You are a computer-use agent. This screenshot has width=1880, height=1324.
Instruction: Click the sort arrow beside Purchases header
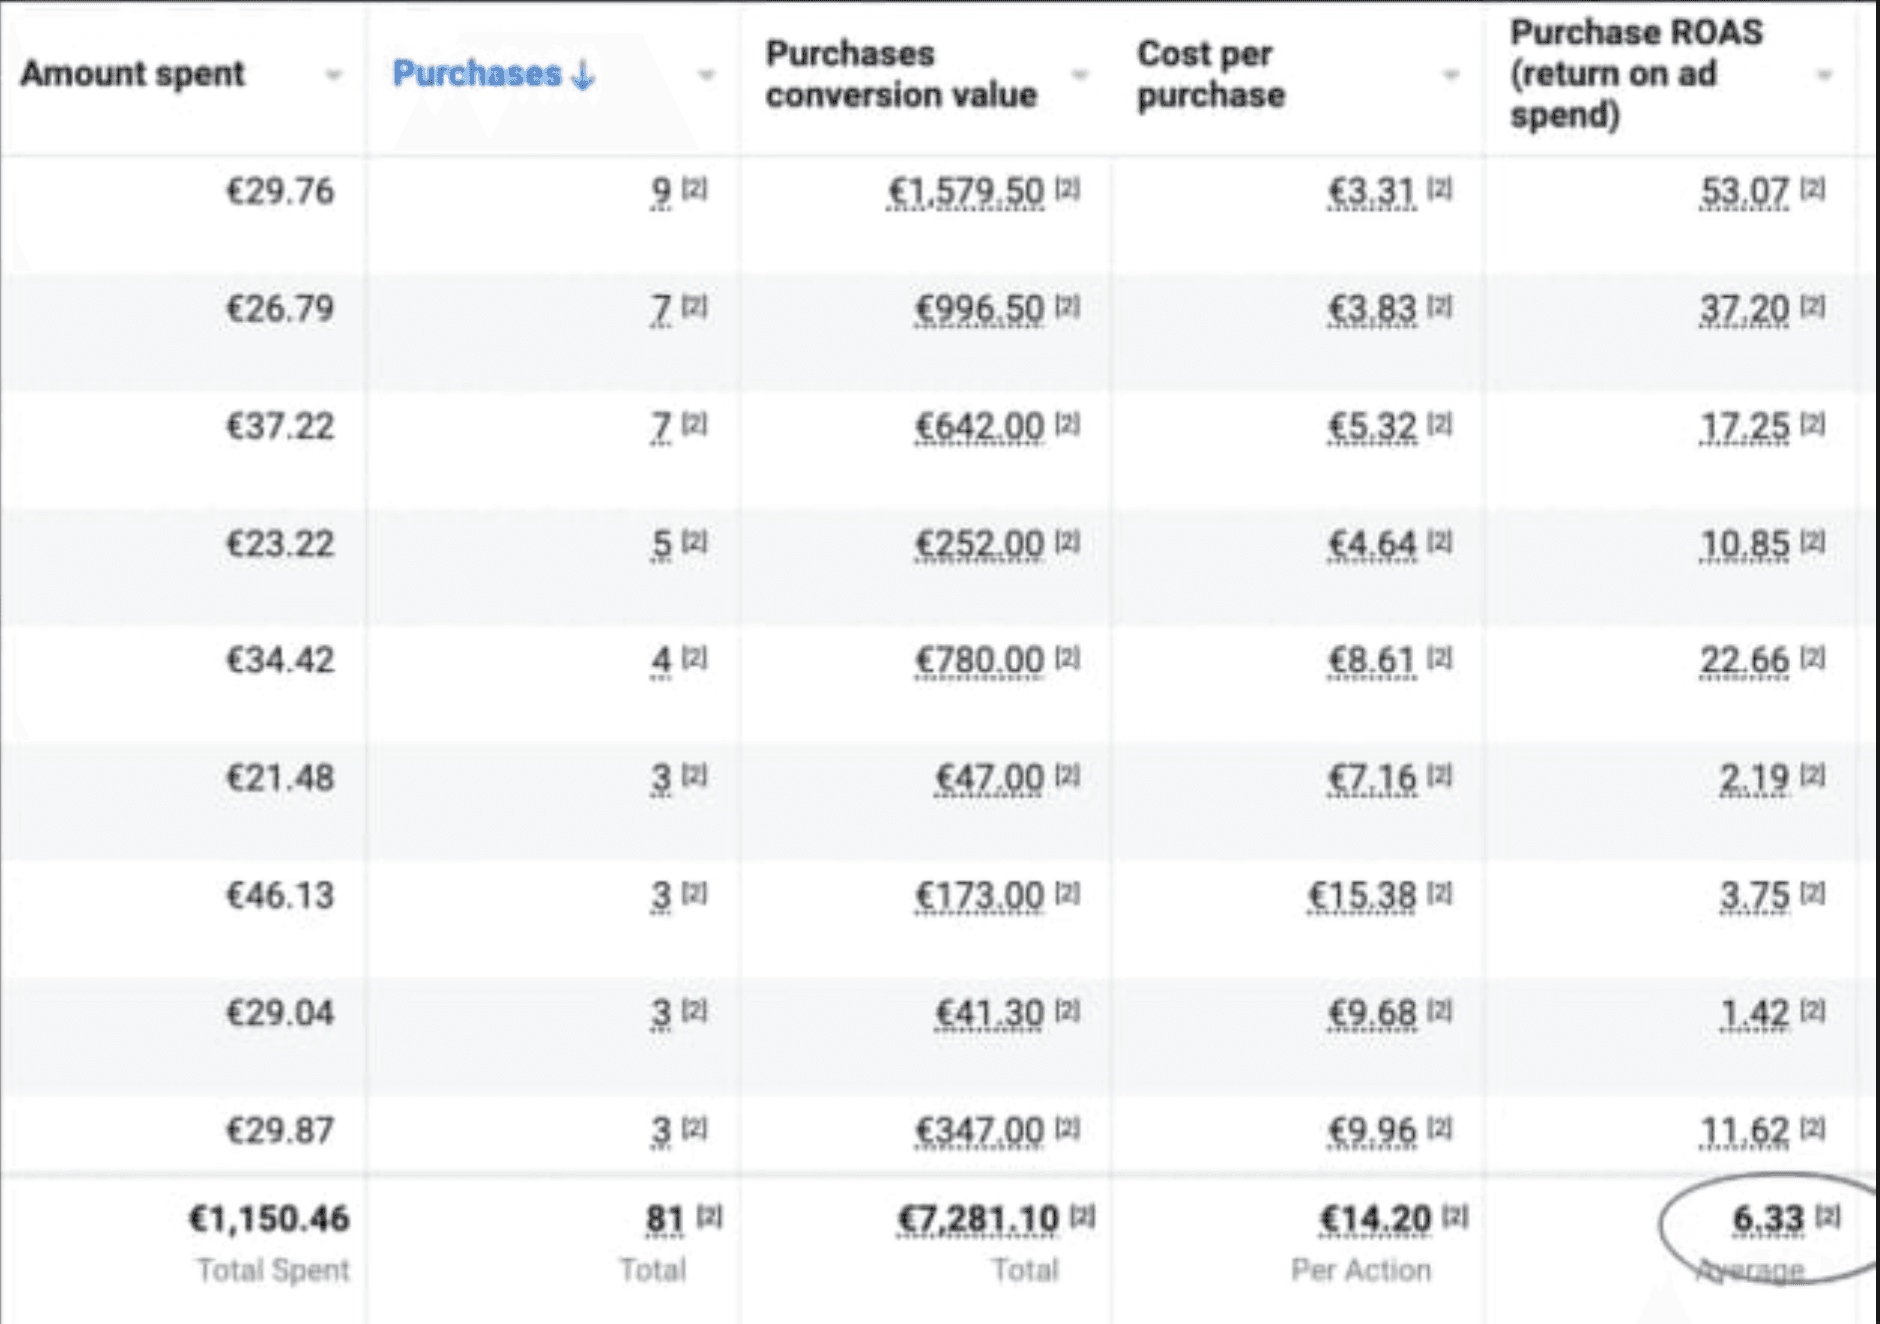(582, 75)
